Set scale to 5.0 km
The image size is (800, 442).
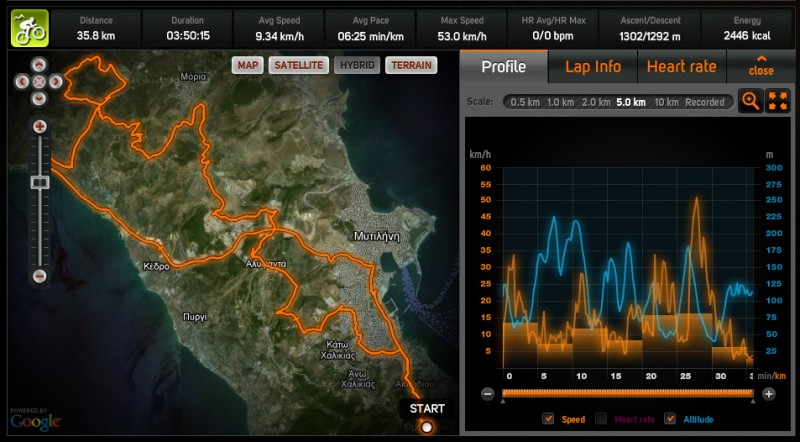pos(631,102)
